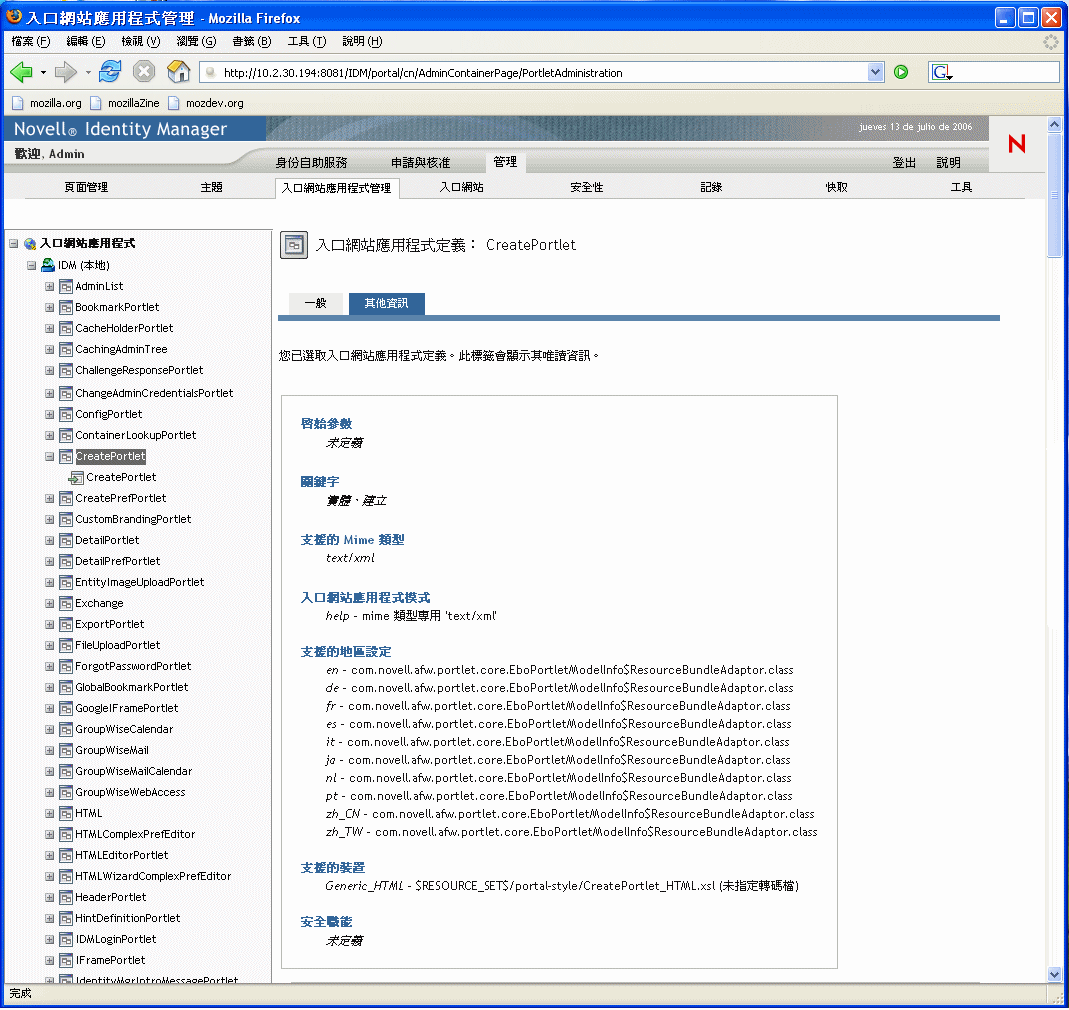Click the page scrollbar down arrow
Screen dimensions: 1069x1010
point(1054,975)
